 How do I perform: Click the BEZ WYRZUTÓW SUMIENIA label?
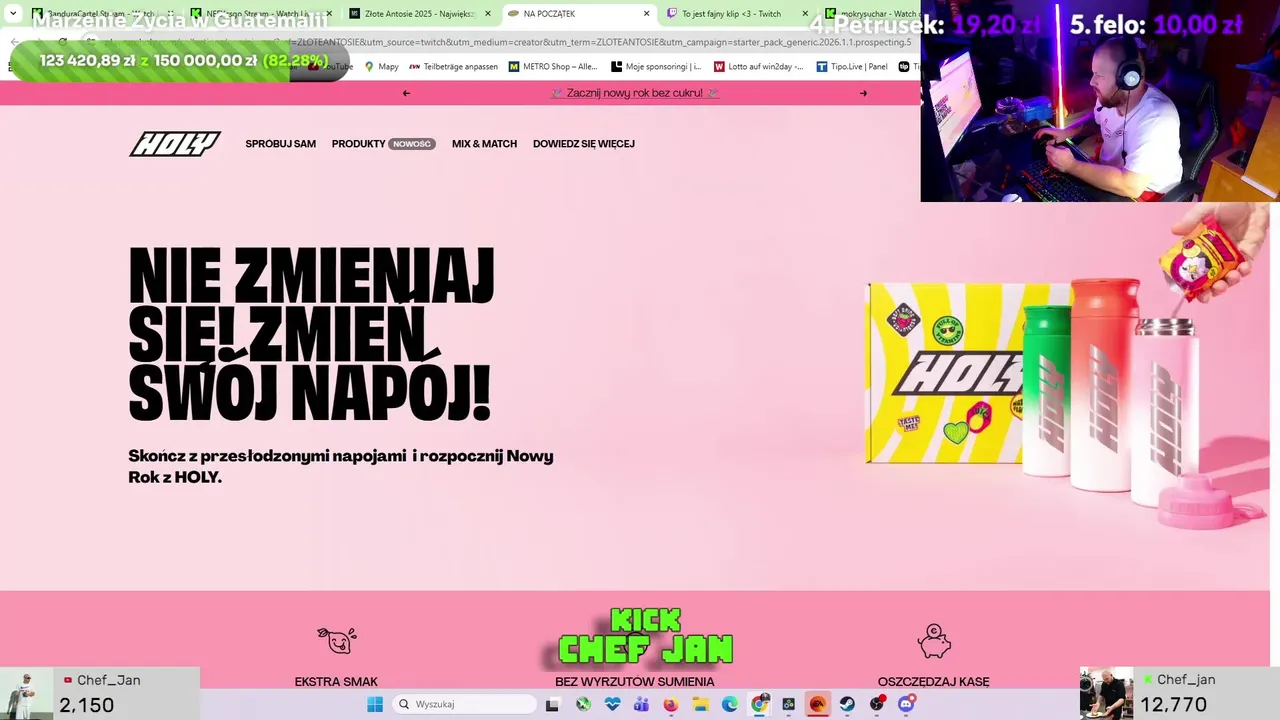[x=635, y=682]
